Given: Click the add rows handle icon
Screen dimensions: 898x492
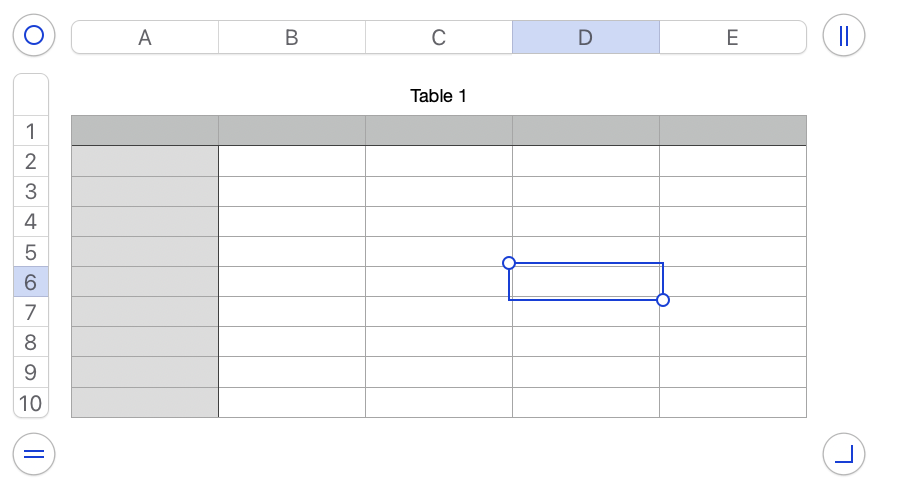Looking at the screenshot, I should (34, 454).
